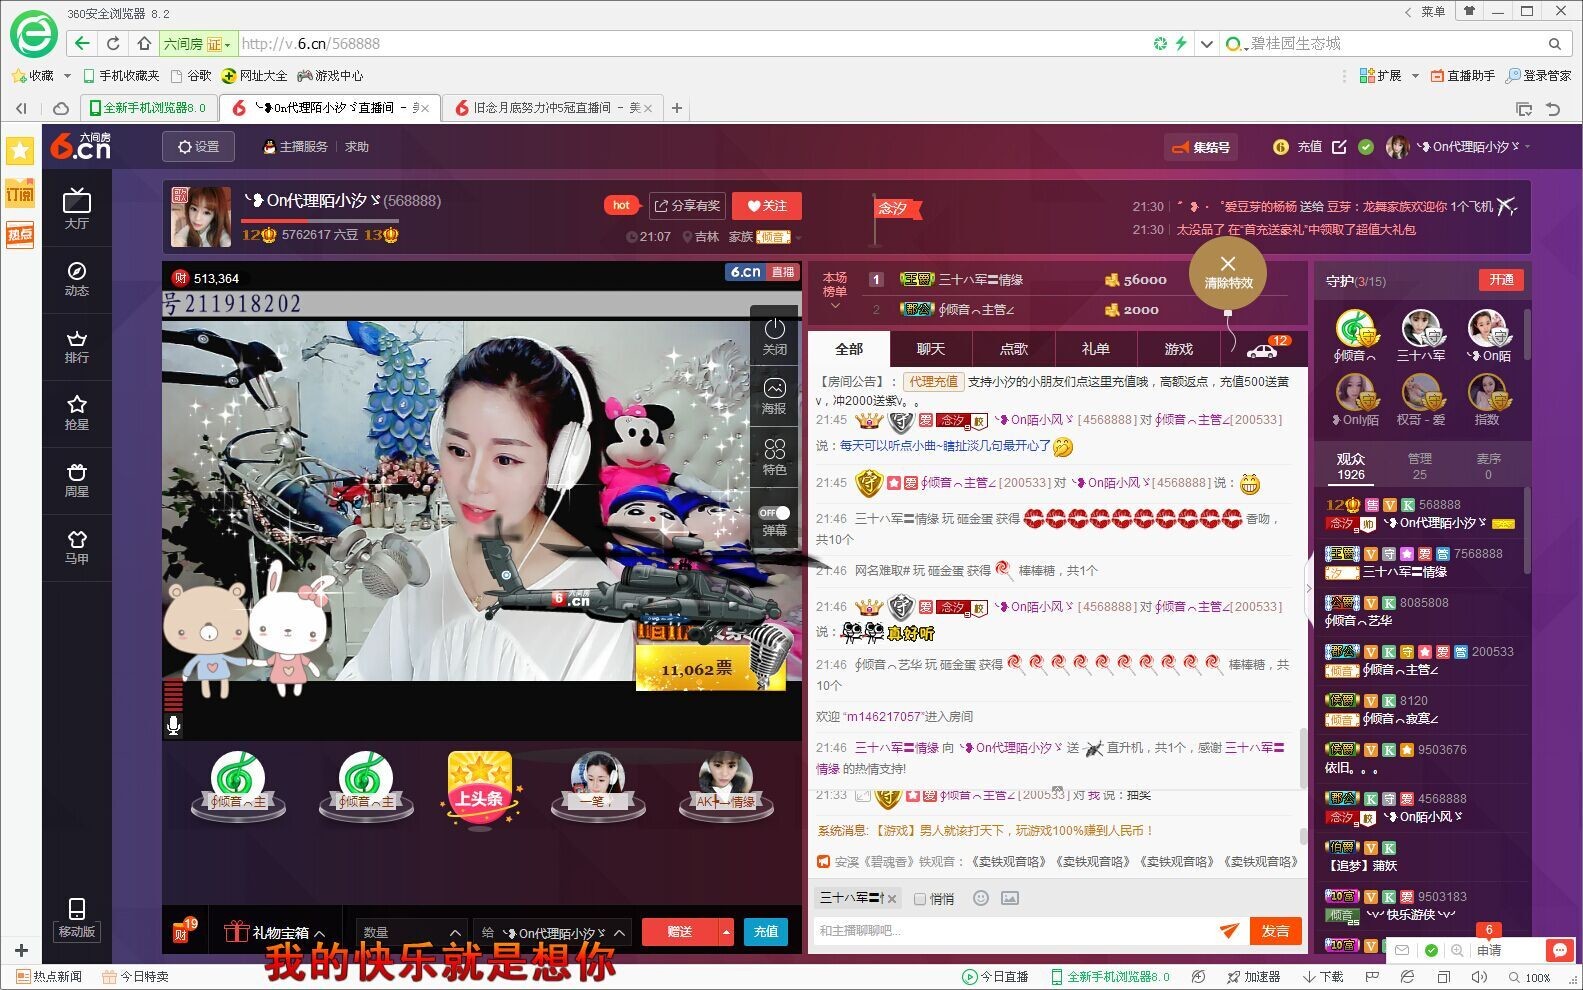The image size is (1583, 990).
Task: Click the 抢星 star icon in sidebar
Action: pyautogui.click(x=76, y=412)
